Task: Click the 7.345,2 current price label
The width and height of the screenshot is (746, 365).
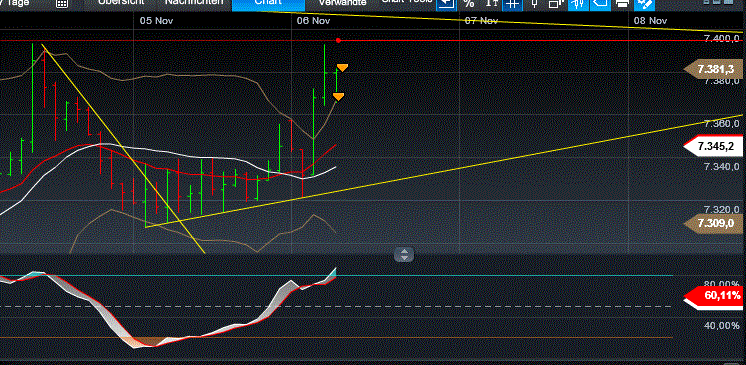Action: pyautogui.click(x=713, y=147)
